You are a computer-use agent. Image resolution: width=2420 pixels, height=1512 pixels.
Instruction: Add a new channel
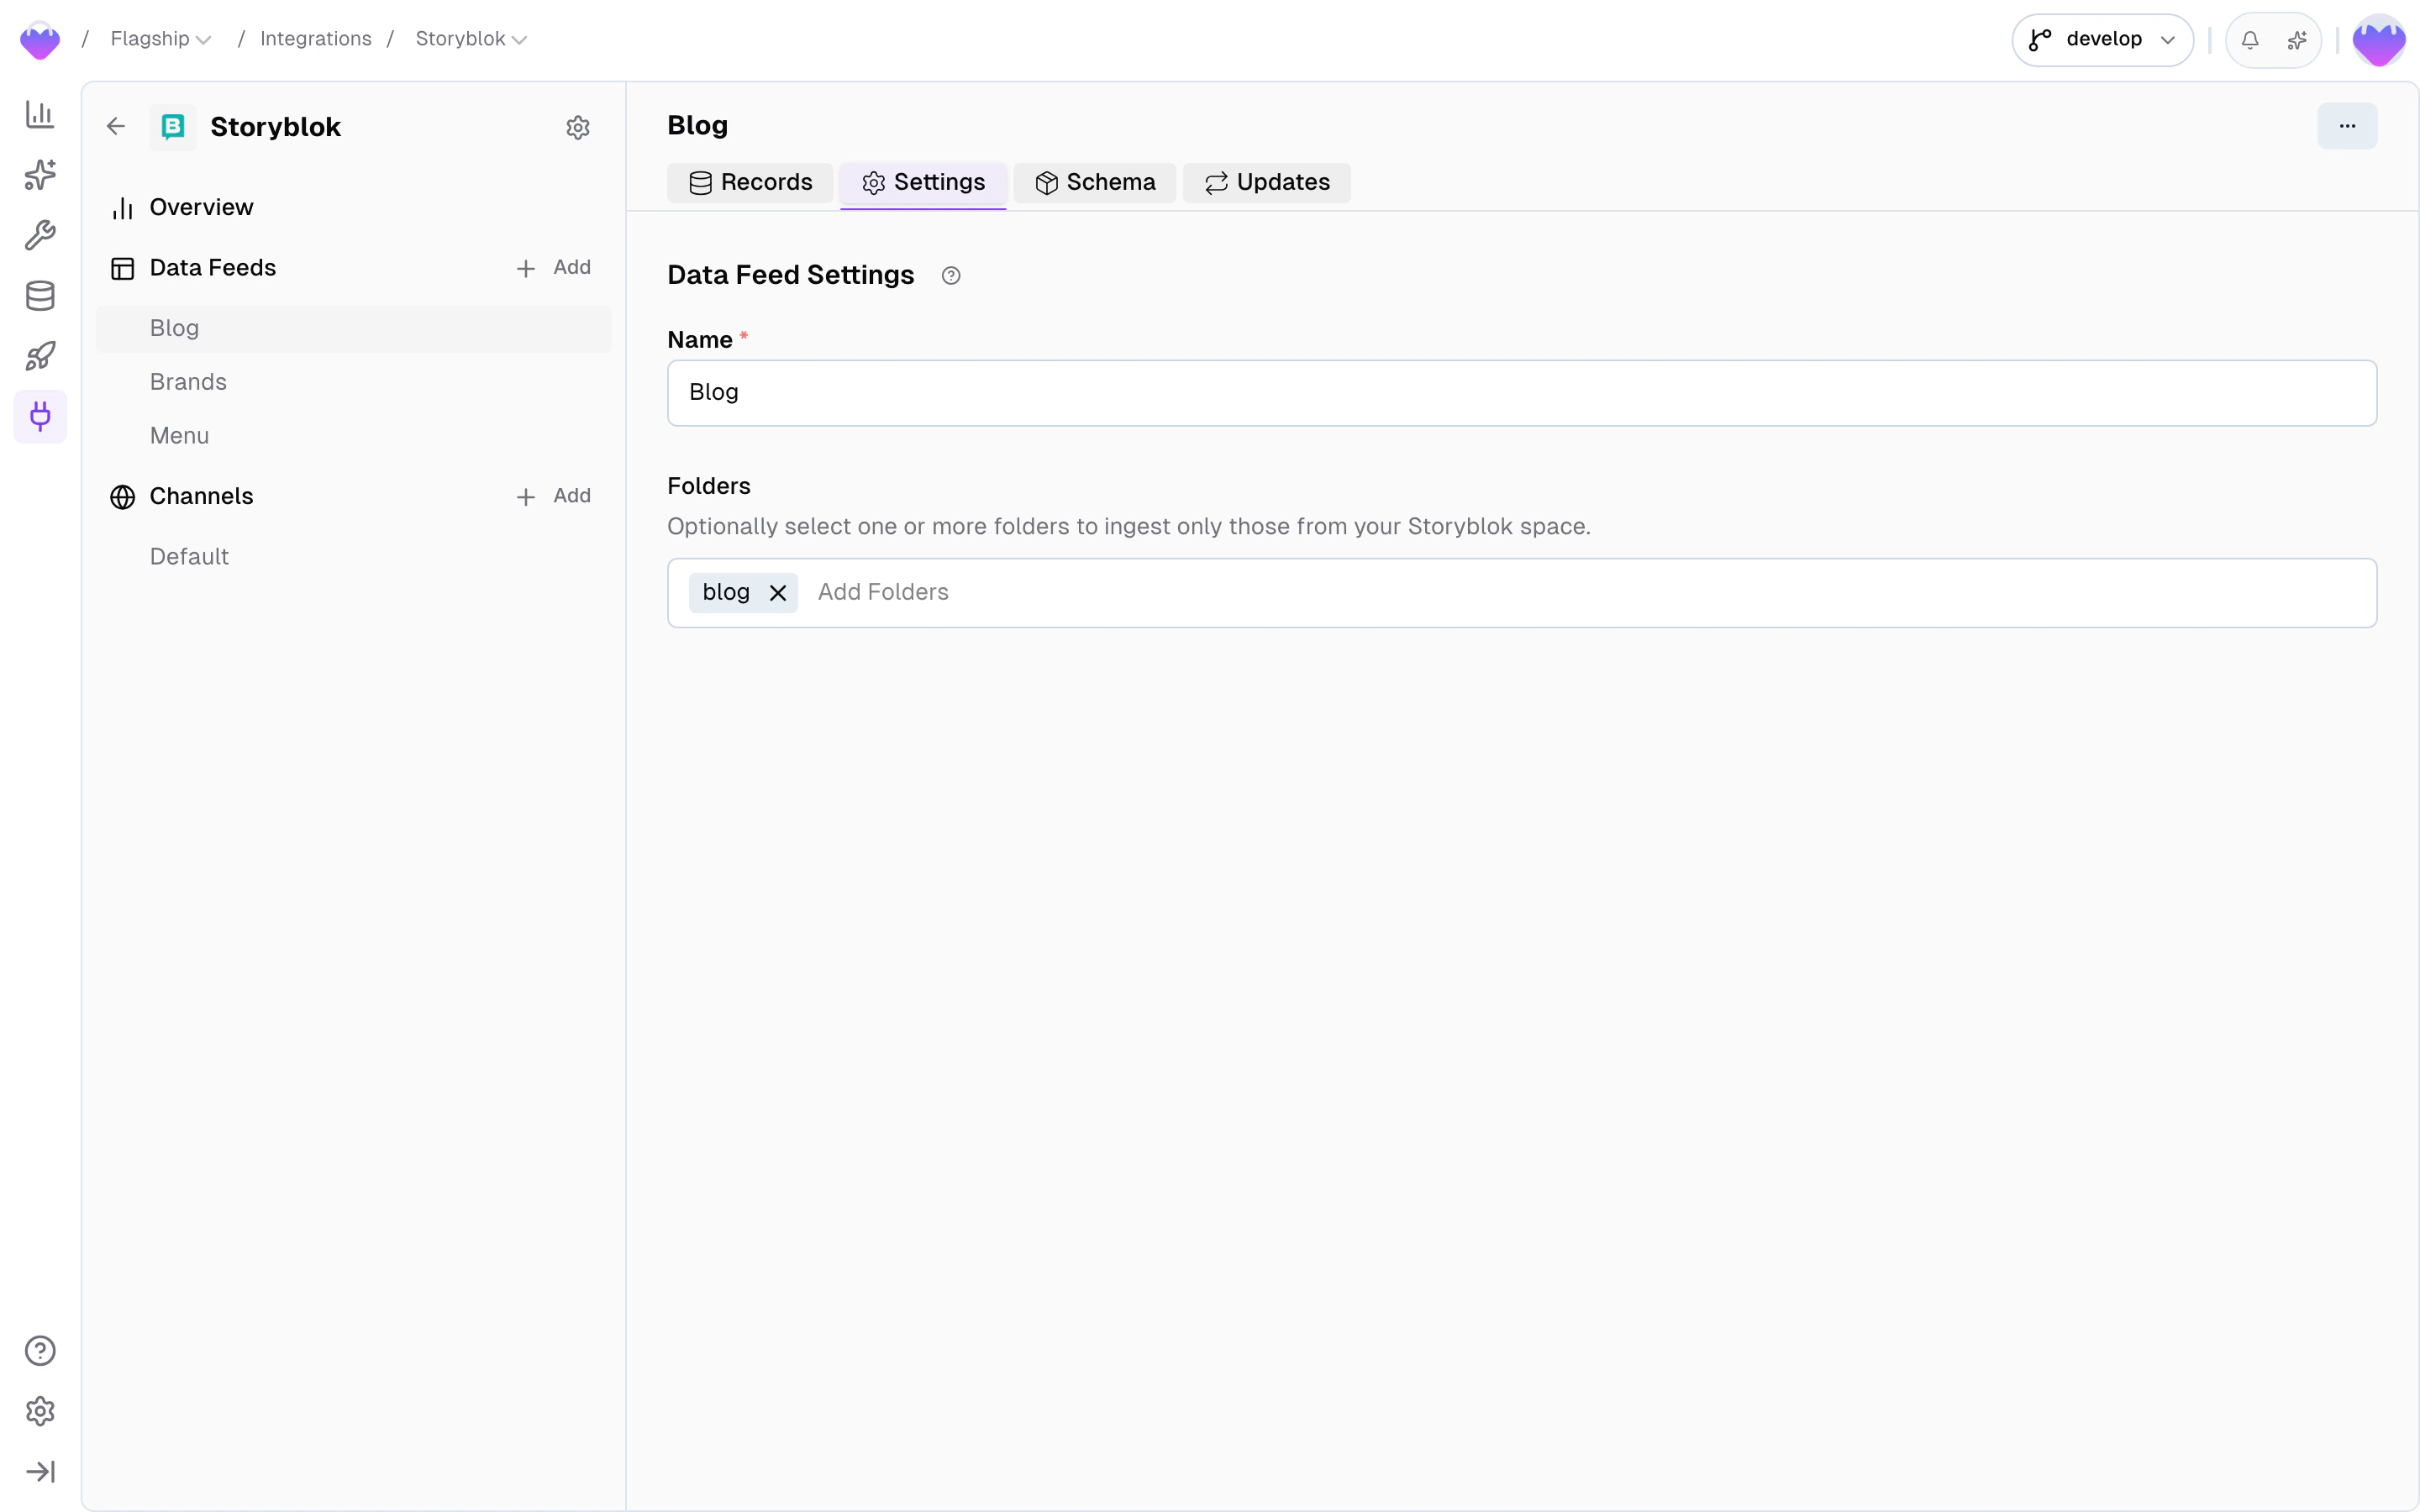pos(553,497)
